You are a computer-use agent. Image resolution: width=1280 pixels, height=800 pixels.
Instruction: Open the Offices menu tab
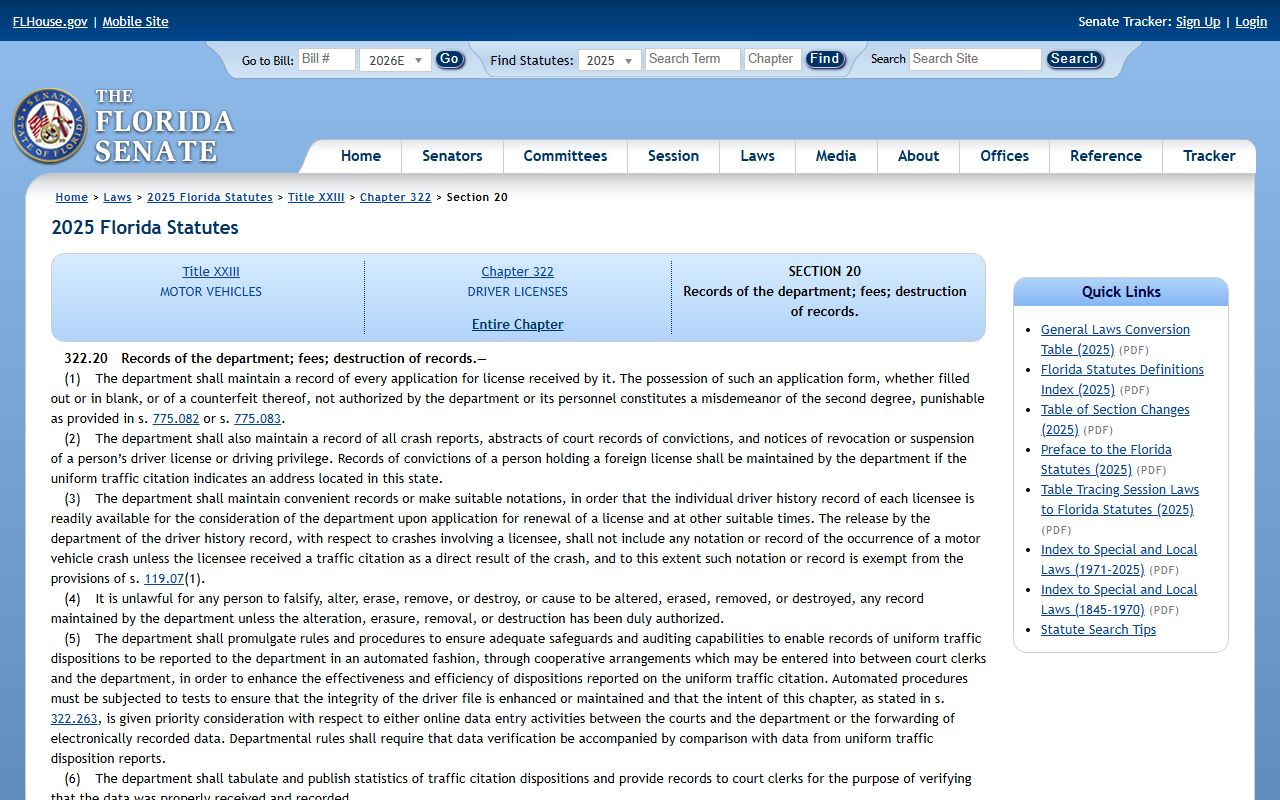tap(1004, 156)
